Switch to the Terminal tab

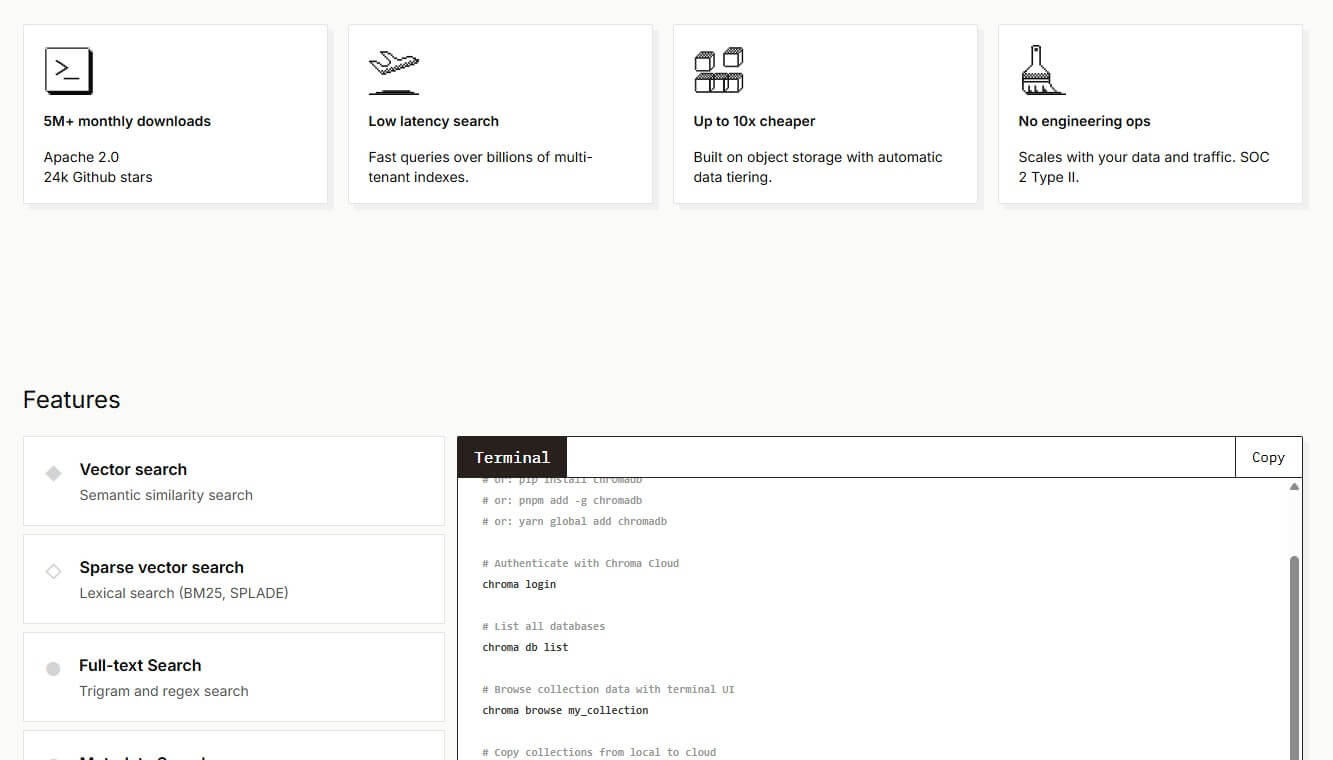coord(512,457)
